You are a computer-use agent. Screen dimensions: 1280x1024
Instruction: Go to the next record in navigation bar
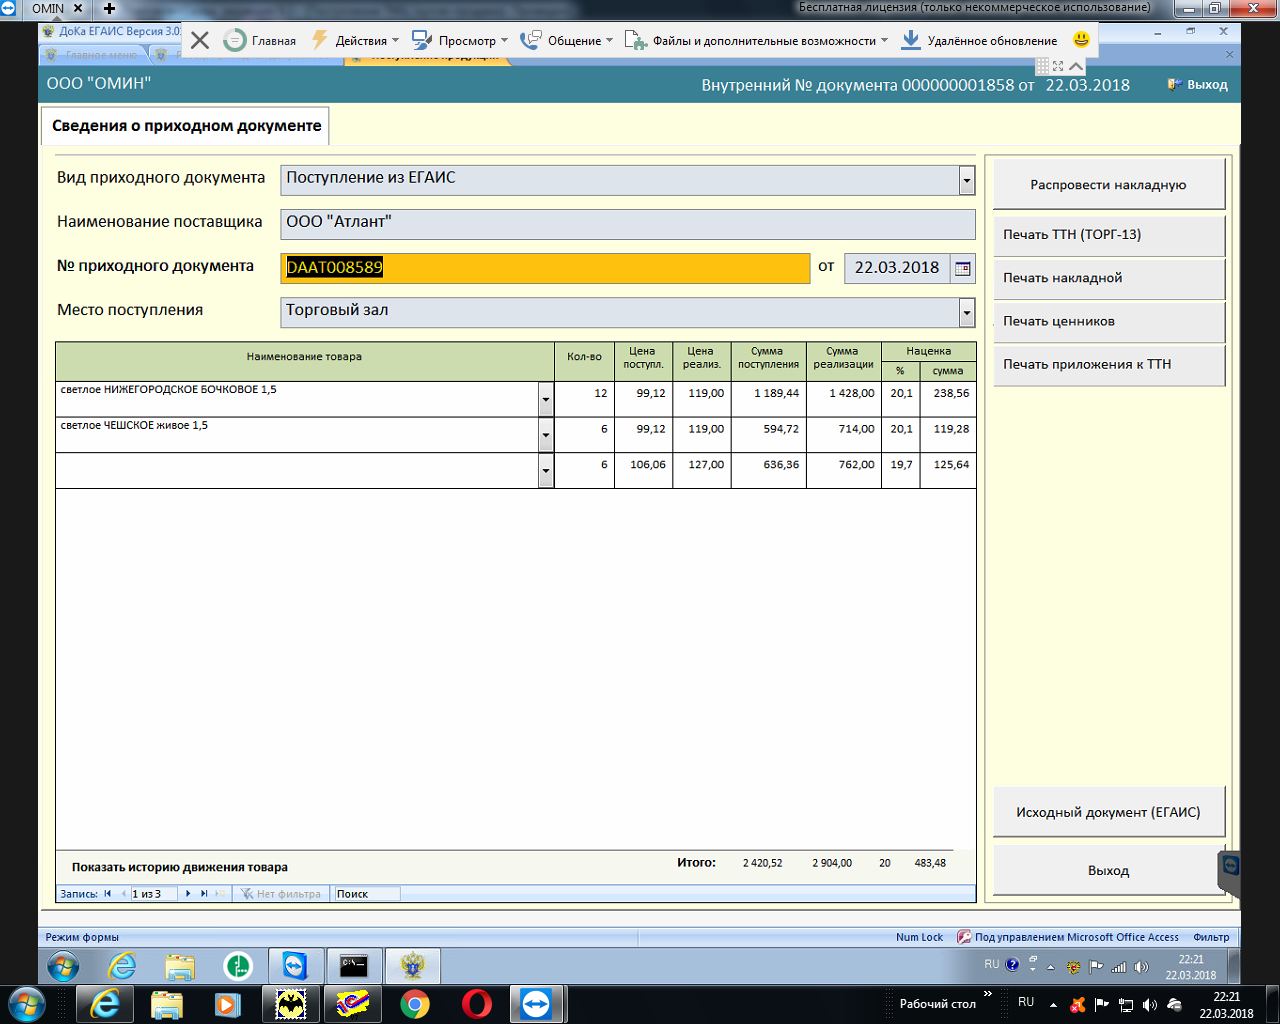pyautogui.click(x=188, y=894)
